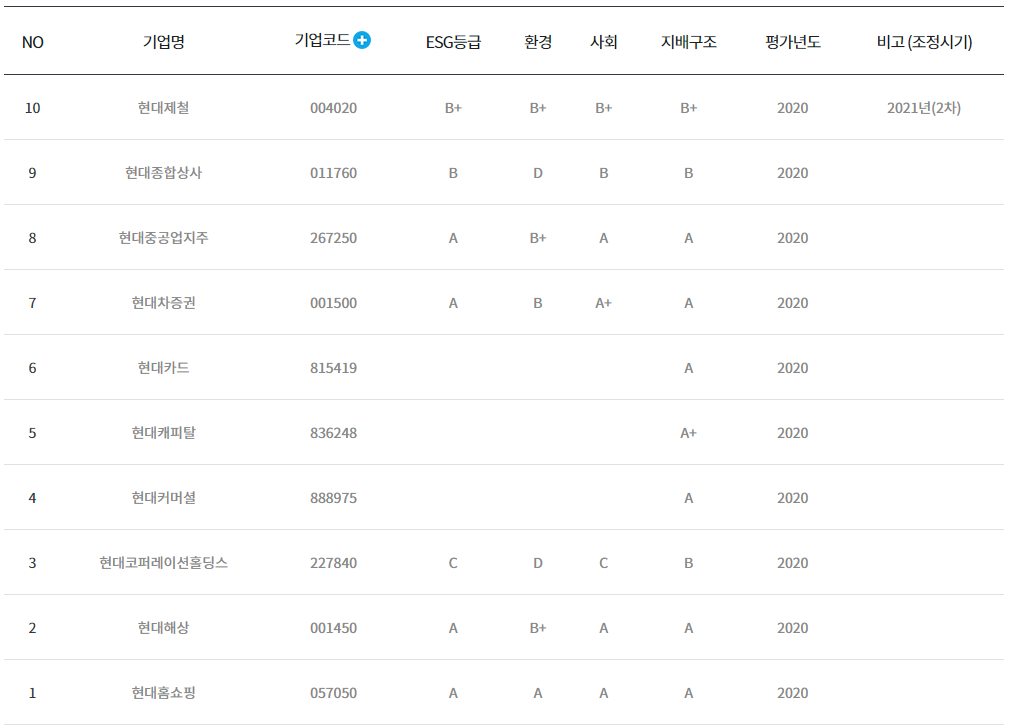Screen dimensions: 1009x728
Task: Open company 현대코퍼레이션홀딩스
Action: coord(163,563)
